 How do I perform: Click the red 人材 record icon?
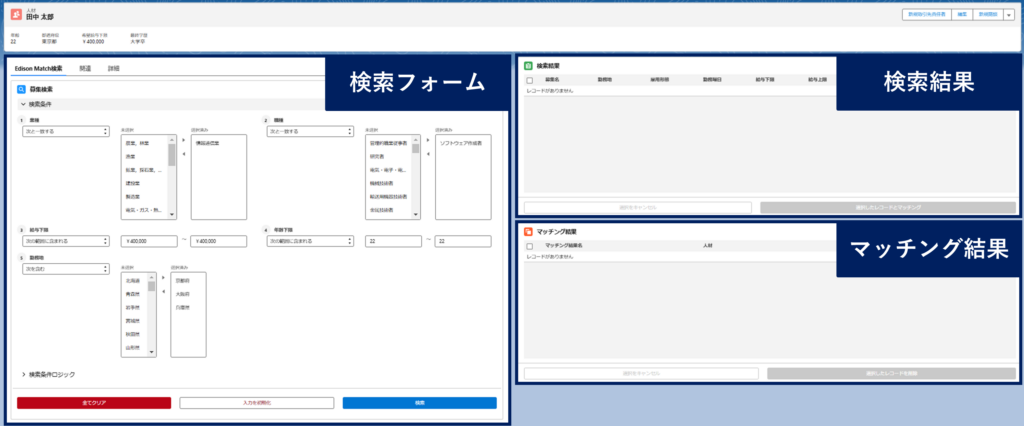pos(16,16)
